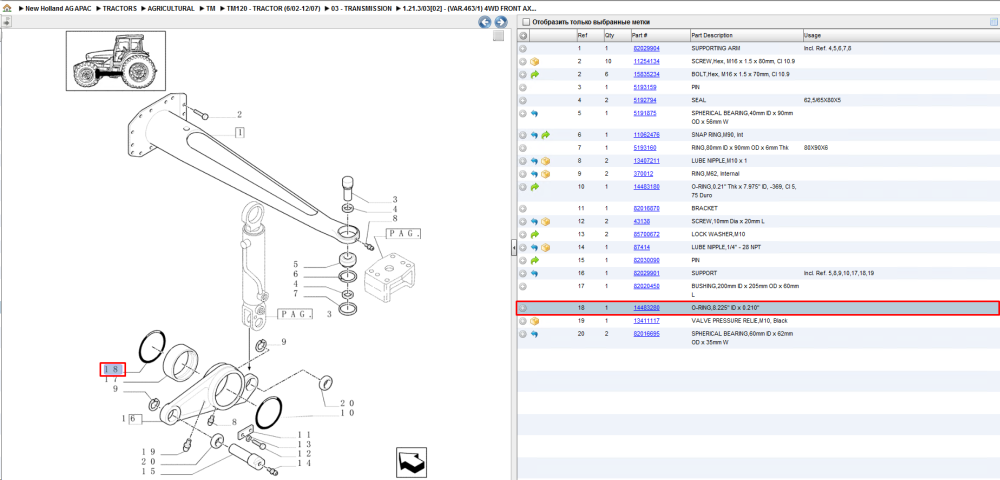
Task: Select callout 1 on the supporting arm
Action: coord(239,133)
